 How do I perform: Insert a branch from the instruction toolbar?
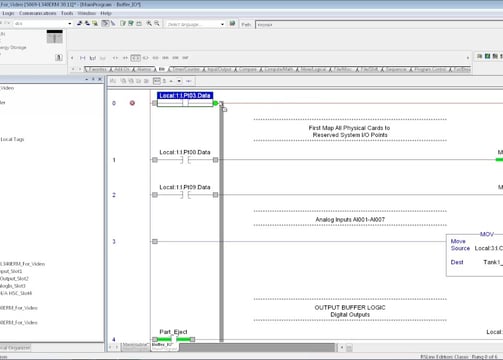pyautogui.click(x=93, y=58)
